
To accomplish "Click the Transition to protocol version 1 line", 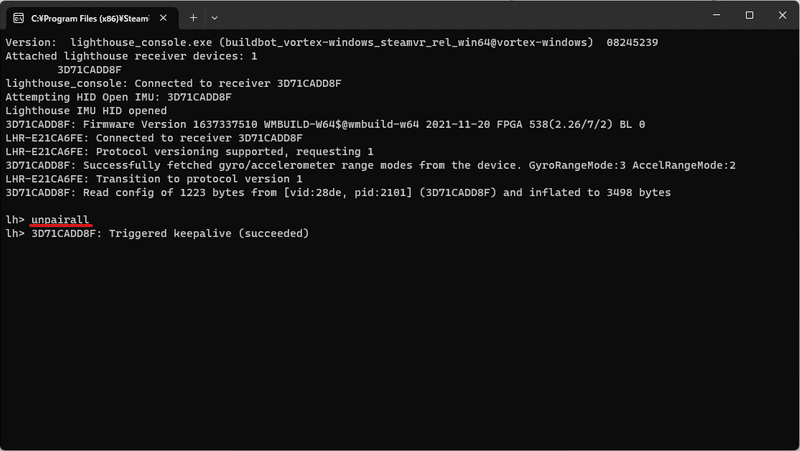I will click(x=154, y=179).
